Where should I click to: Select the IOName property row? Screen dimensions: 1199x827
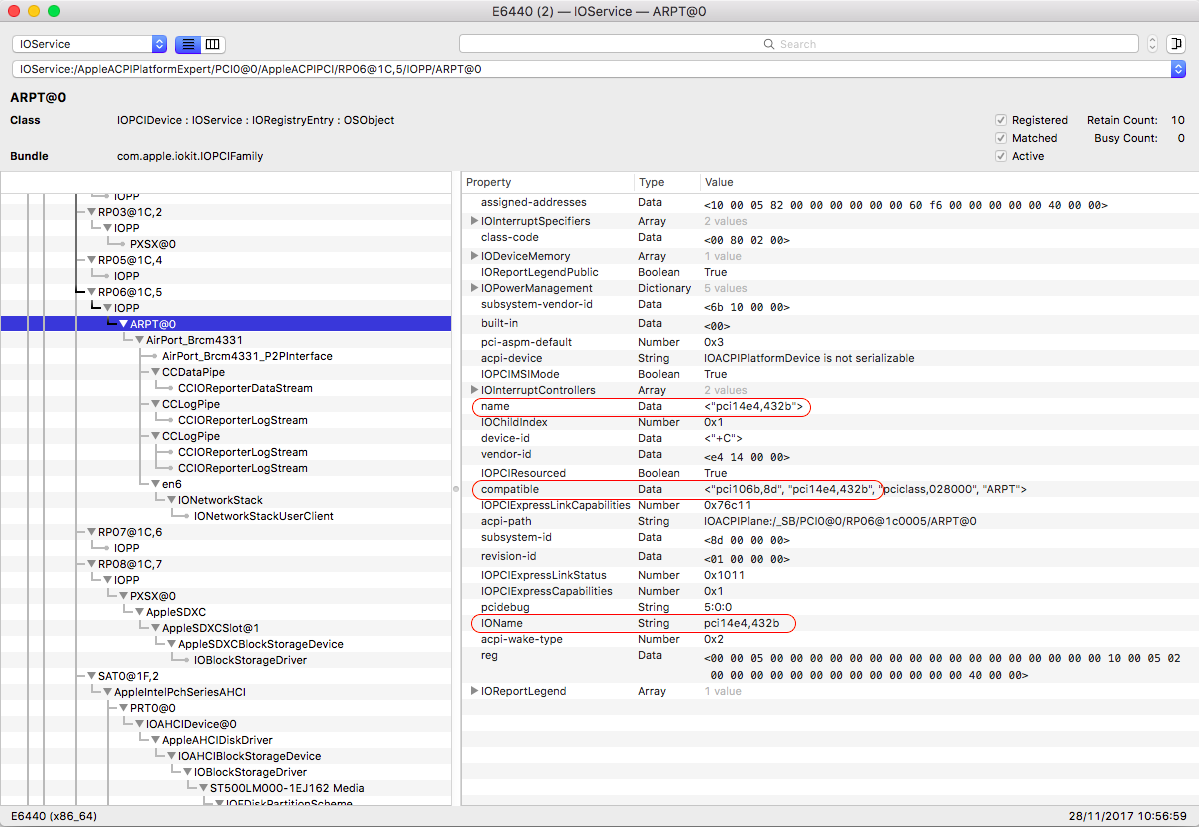click(x=830, y=623)
